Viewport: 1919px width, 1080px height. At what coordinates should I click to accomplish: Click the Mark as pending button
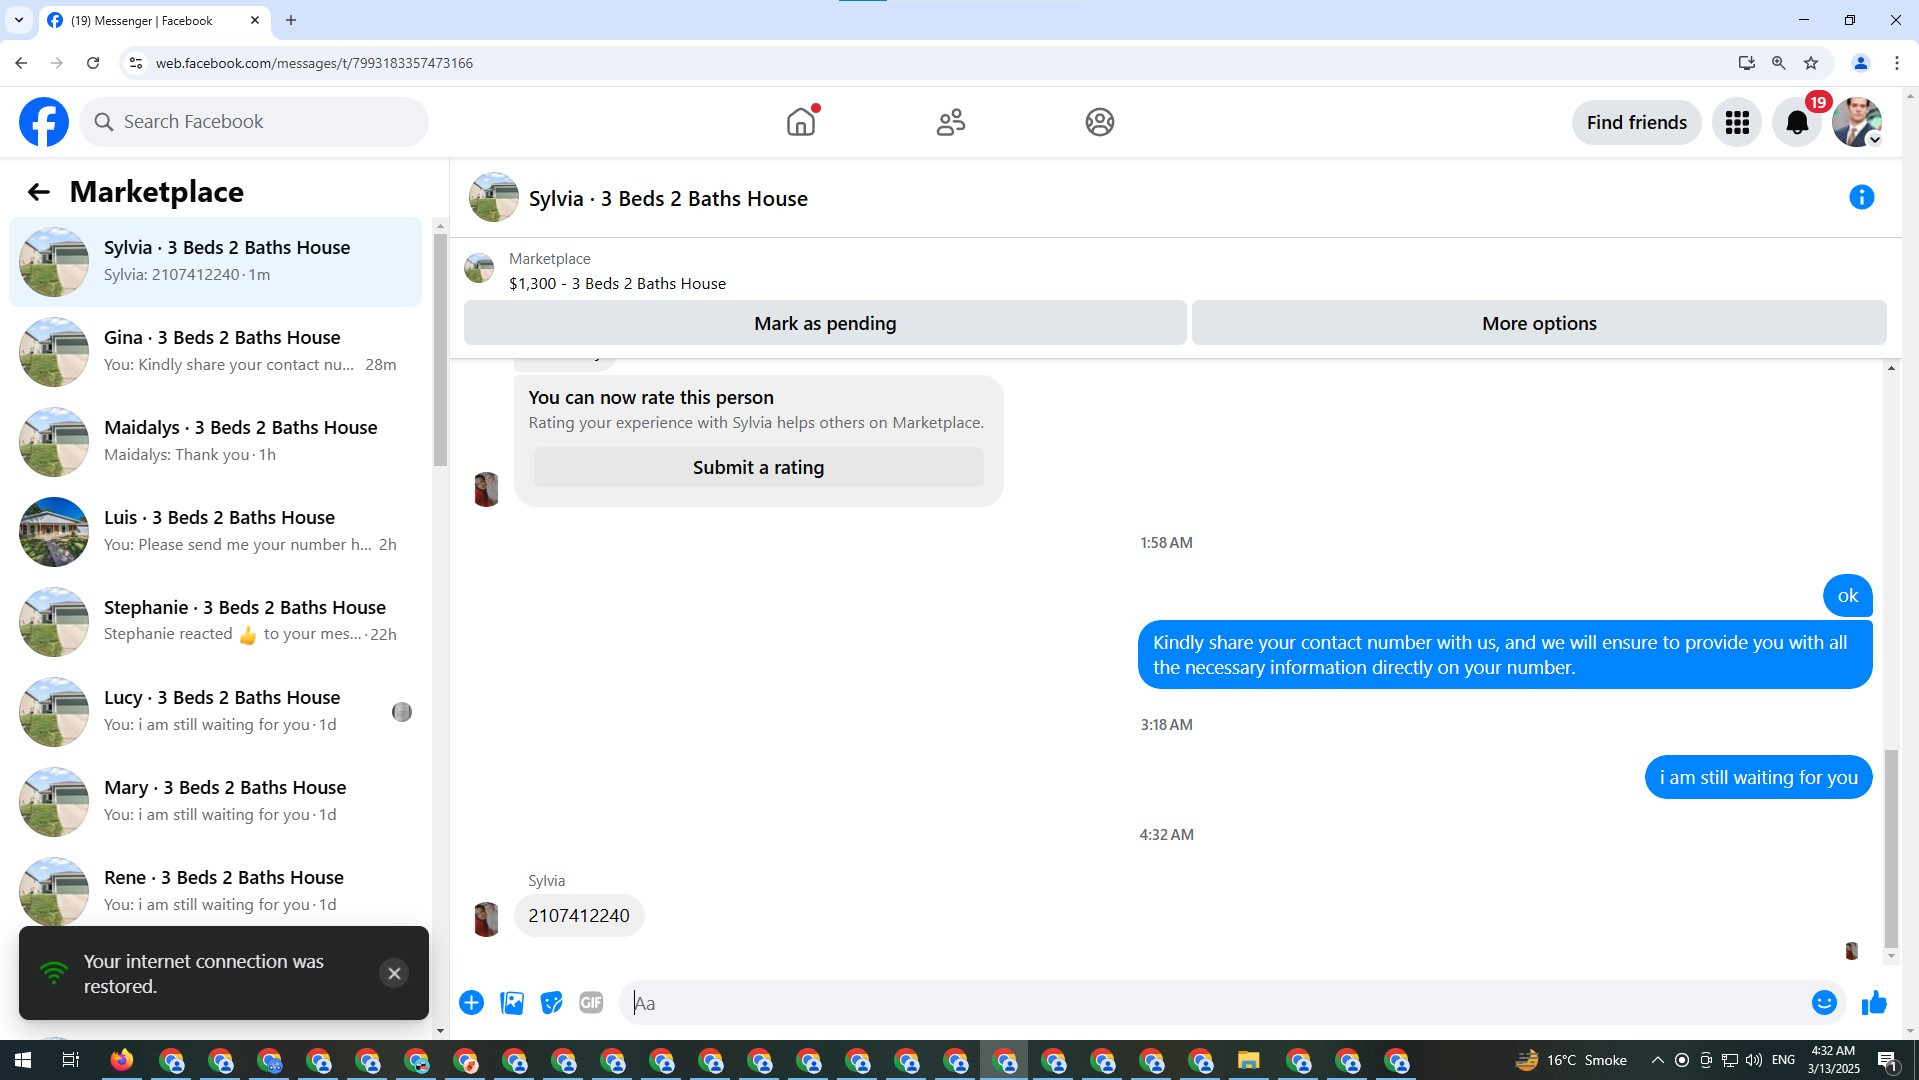pyautogui.click(x=825, y=323)
